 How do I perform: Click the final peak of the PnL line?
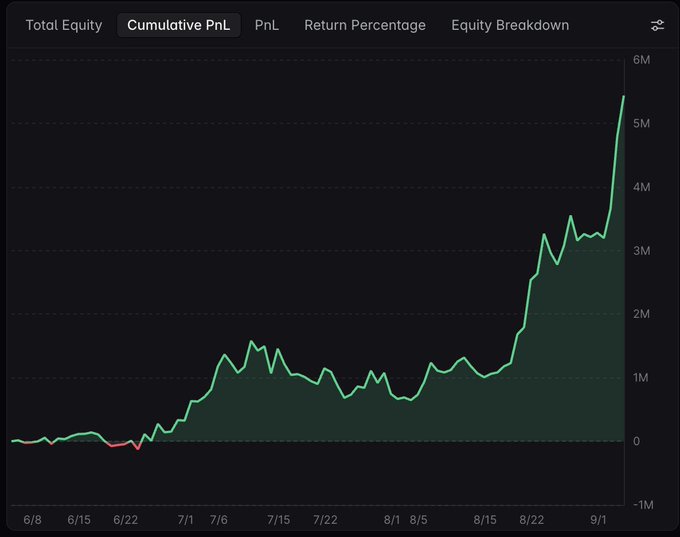[624, 96]
